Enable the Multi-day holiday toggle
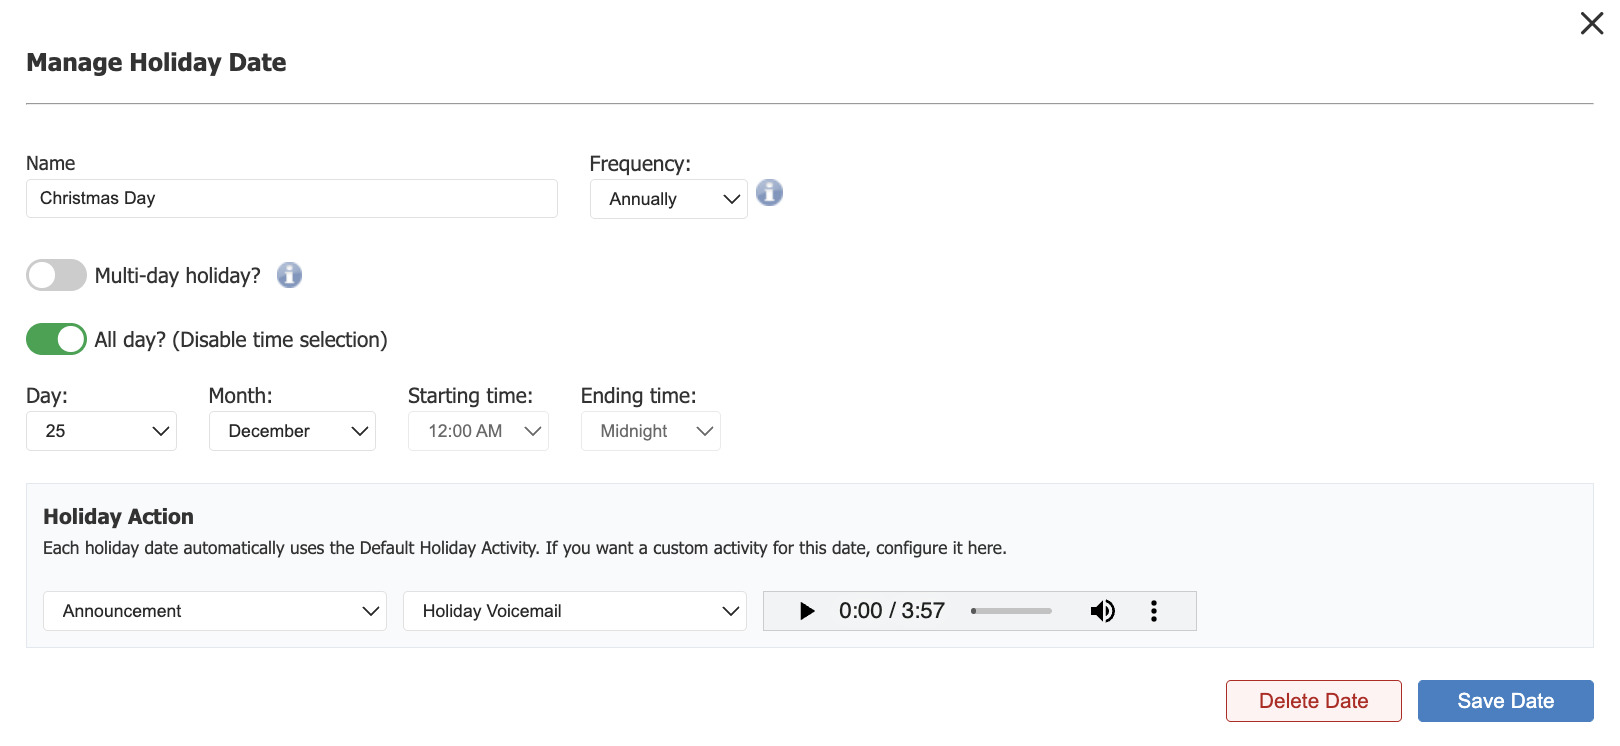Viewport: 1620px width, 746px height. [x=56, y=275]
